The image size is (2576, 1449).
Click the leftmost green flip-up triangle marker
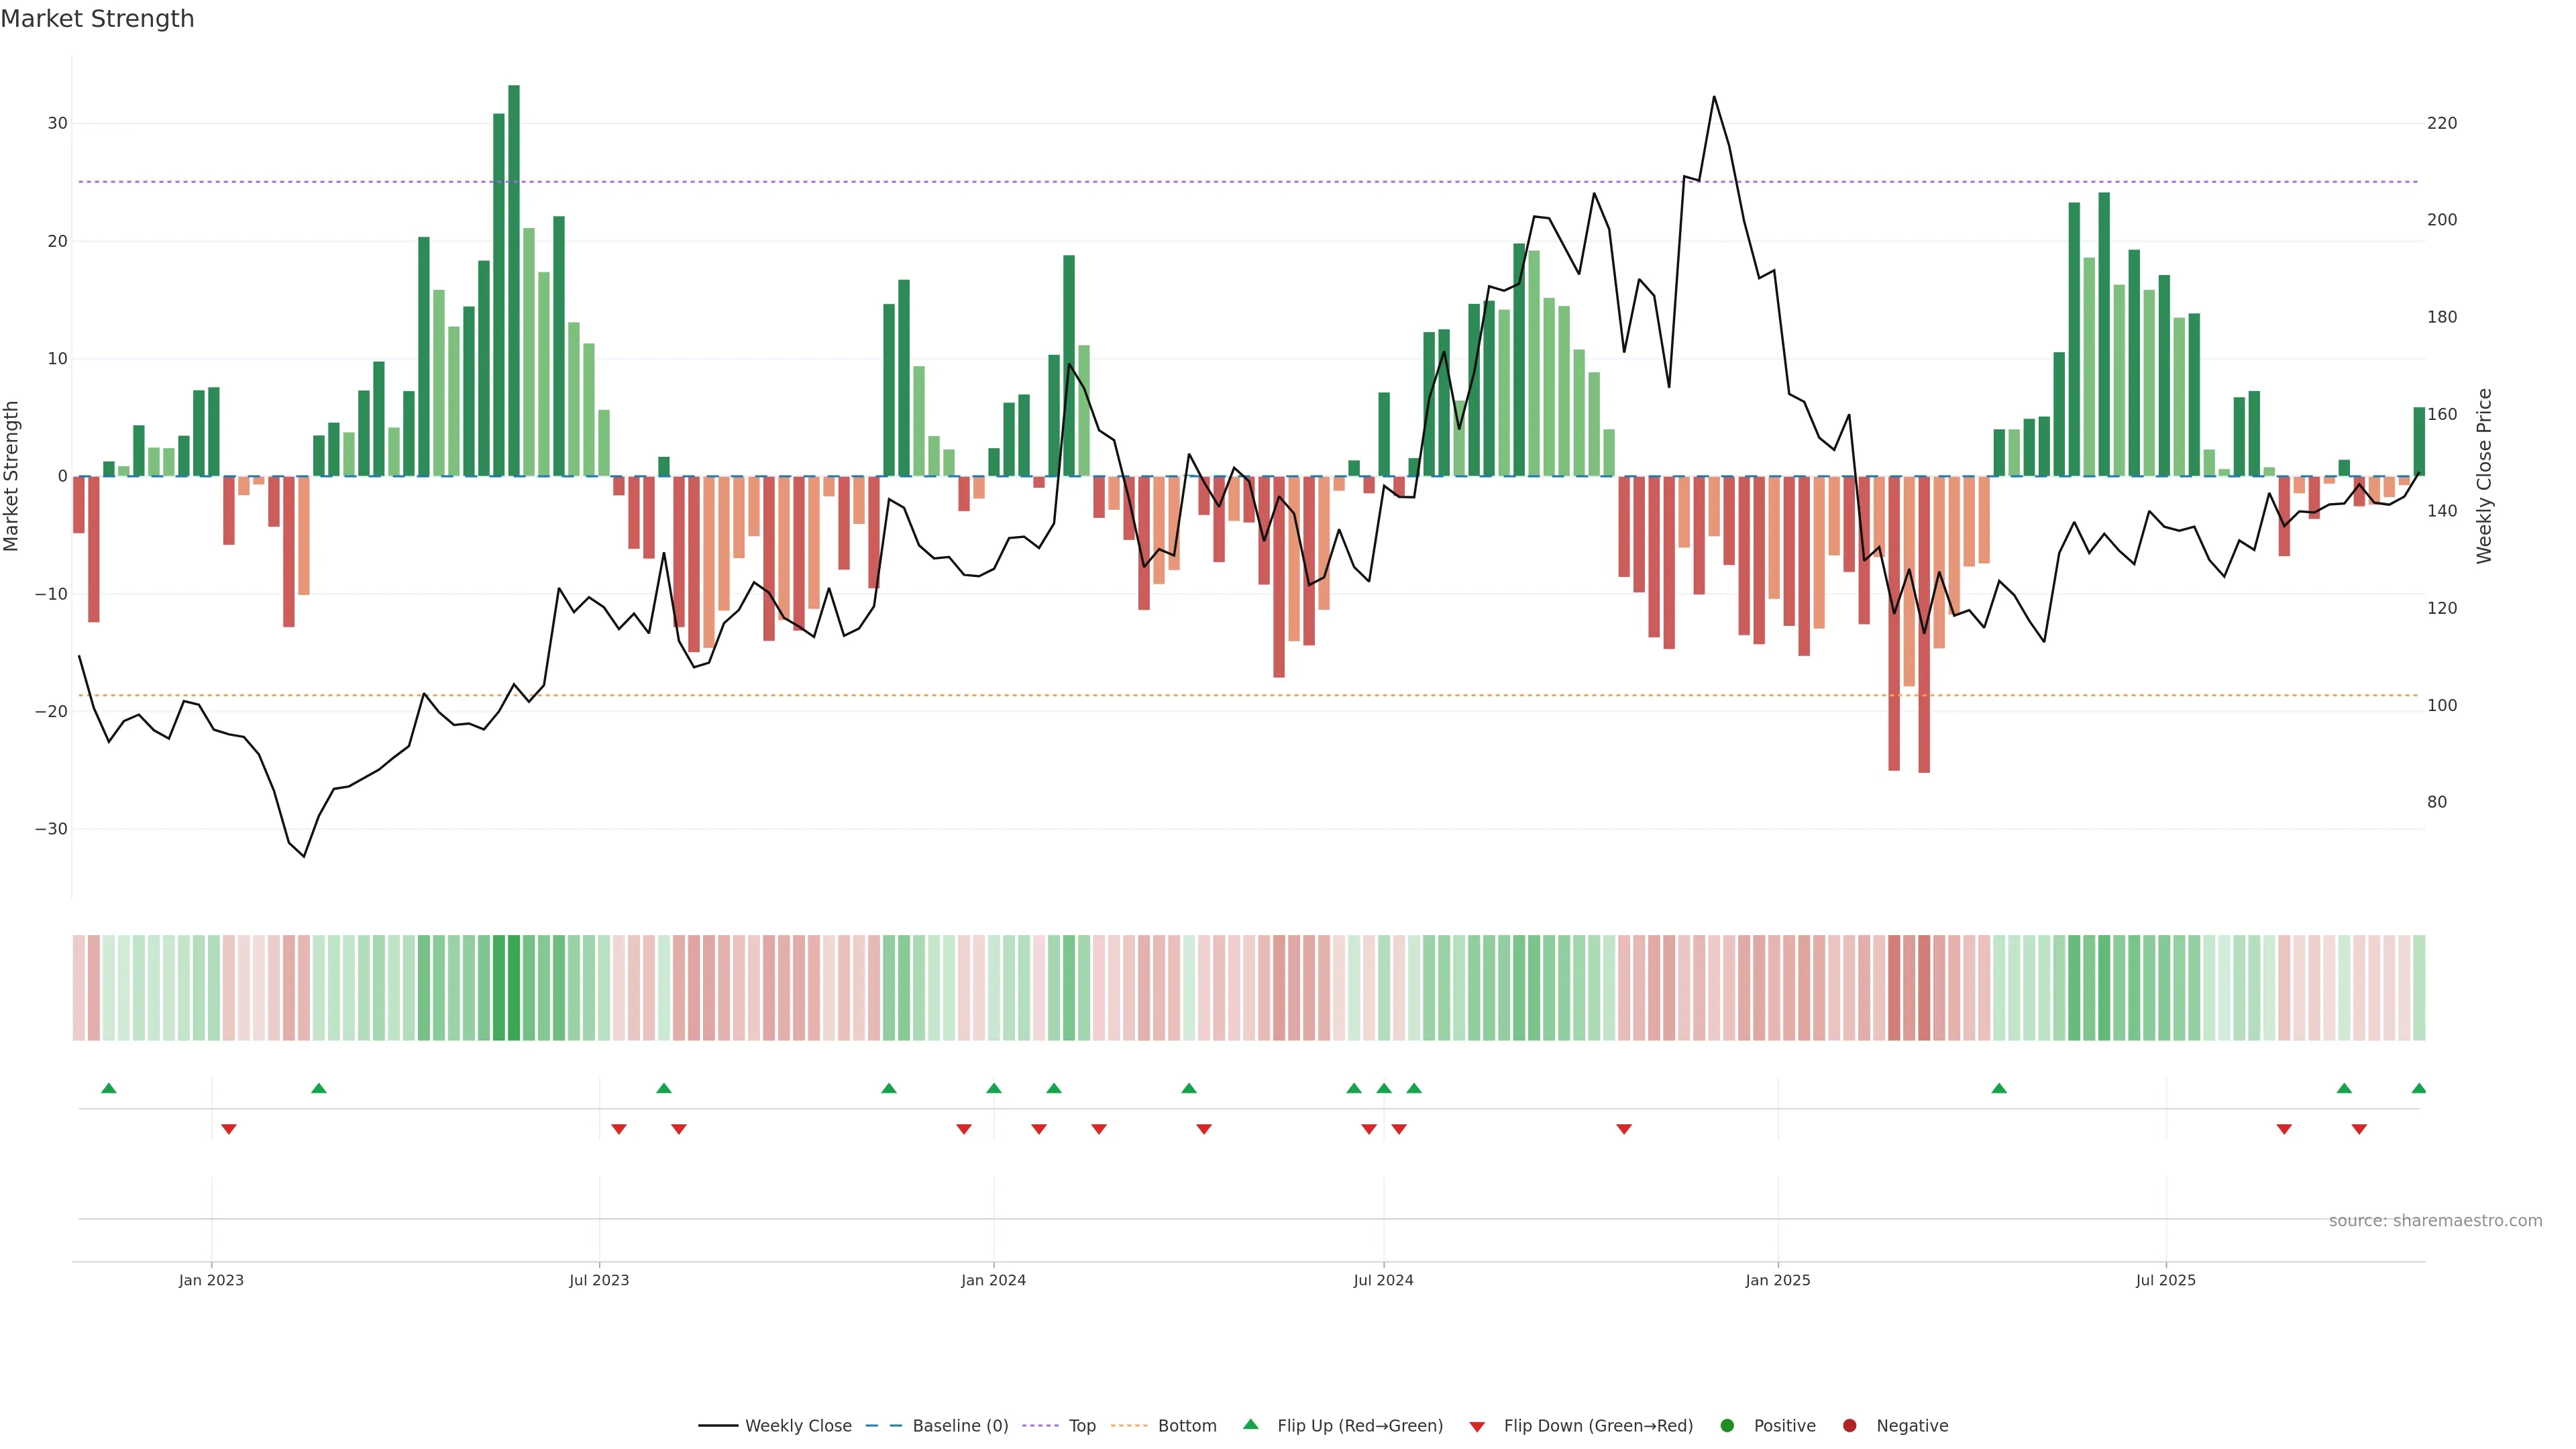[x=109, y=1088]
